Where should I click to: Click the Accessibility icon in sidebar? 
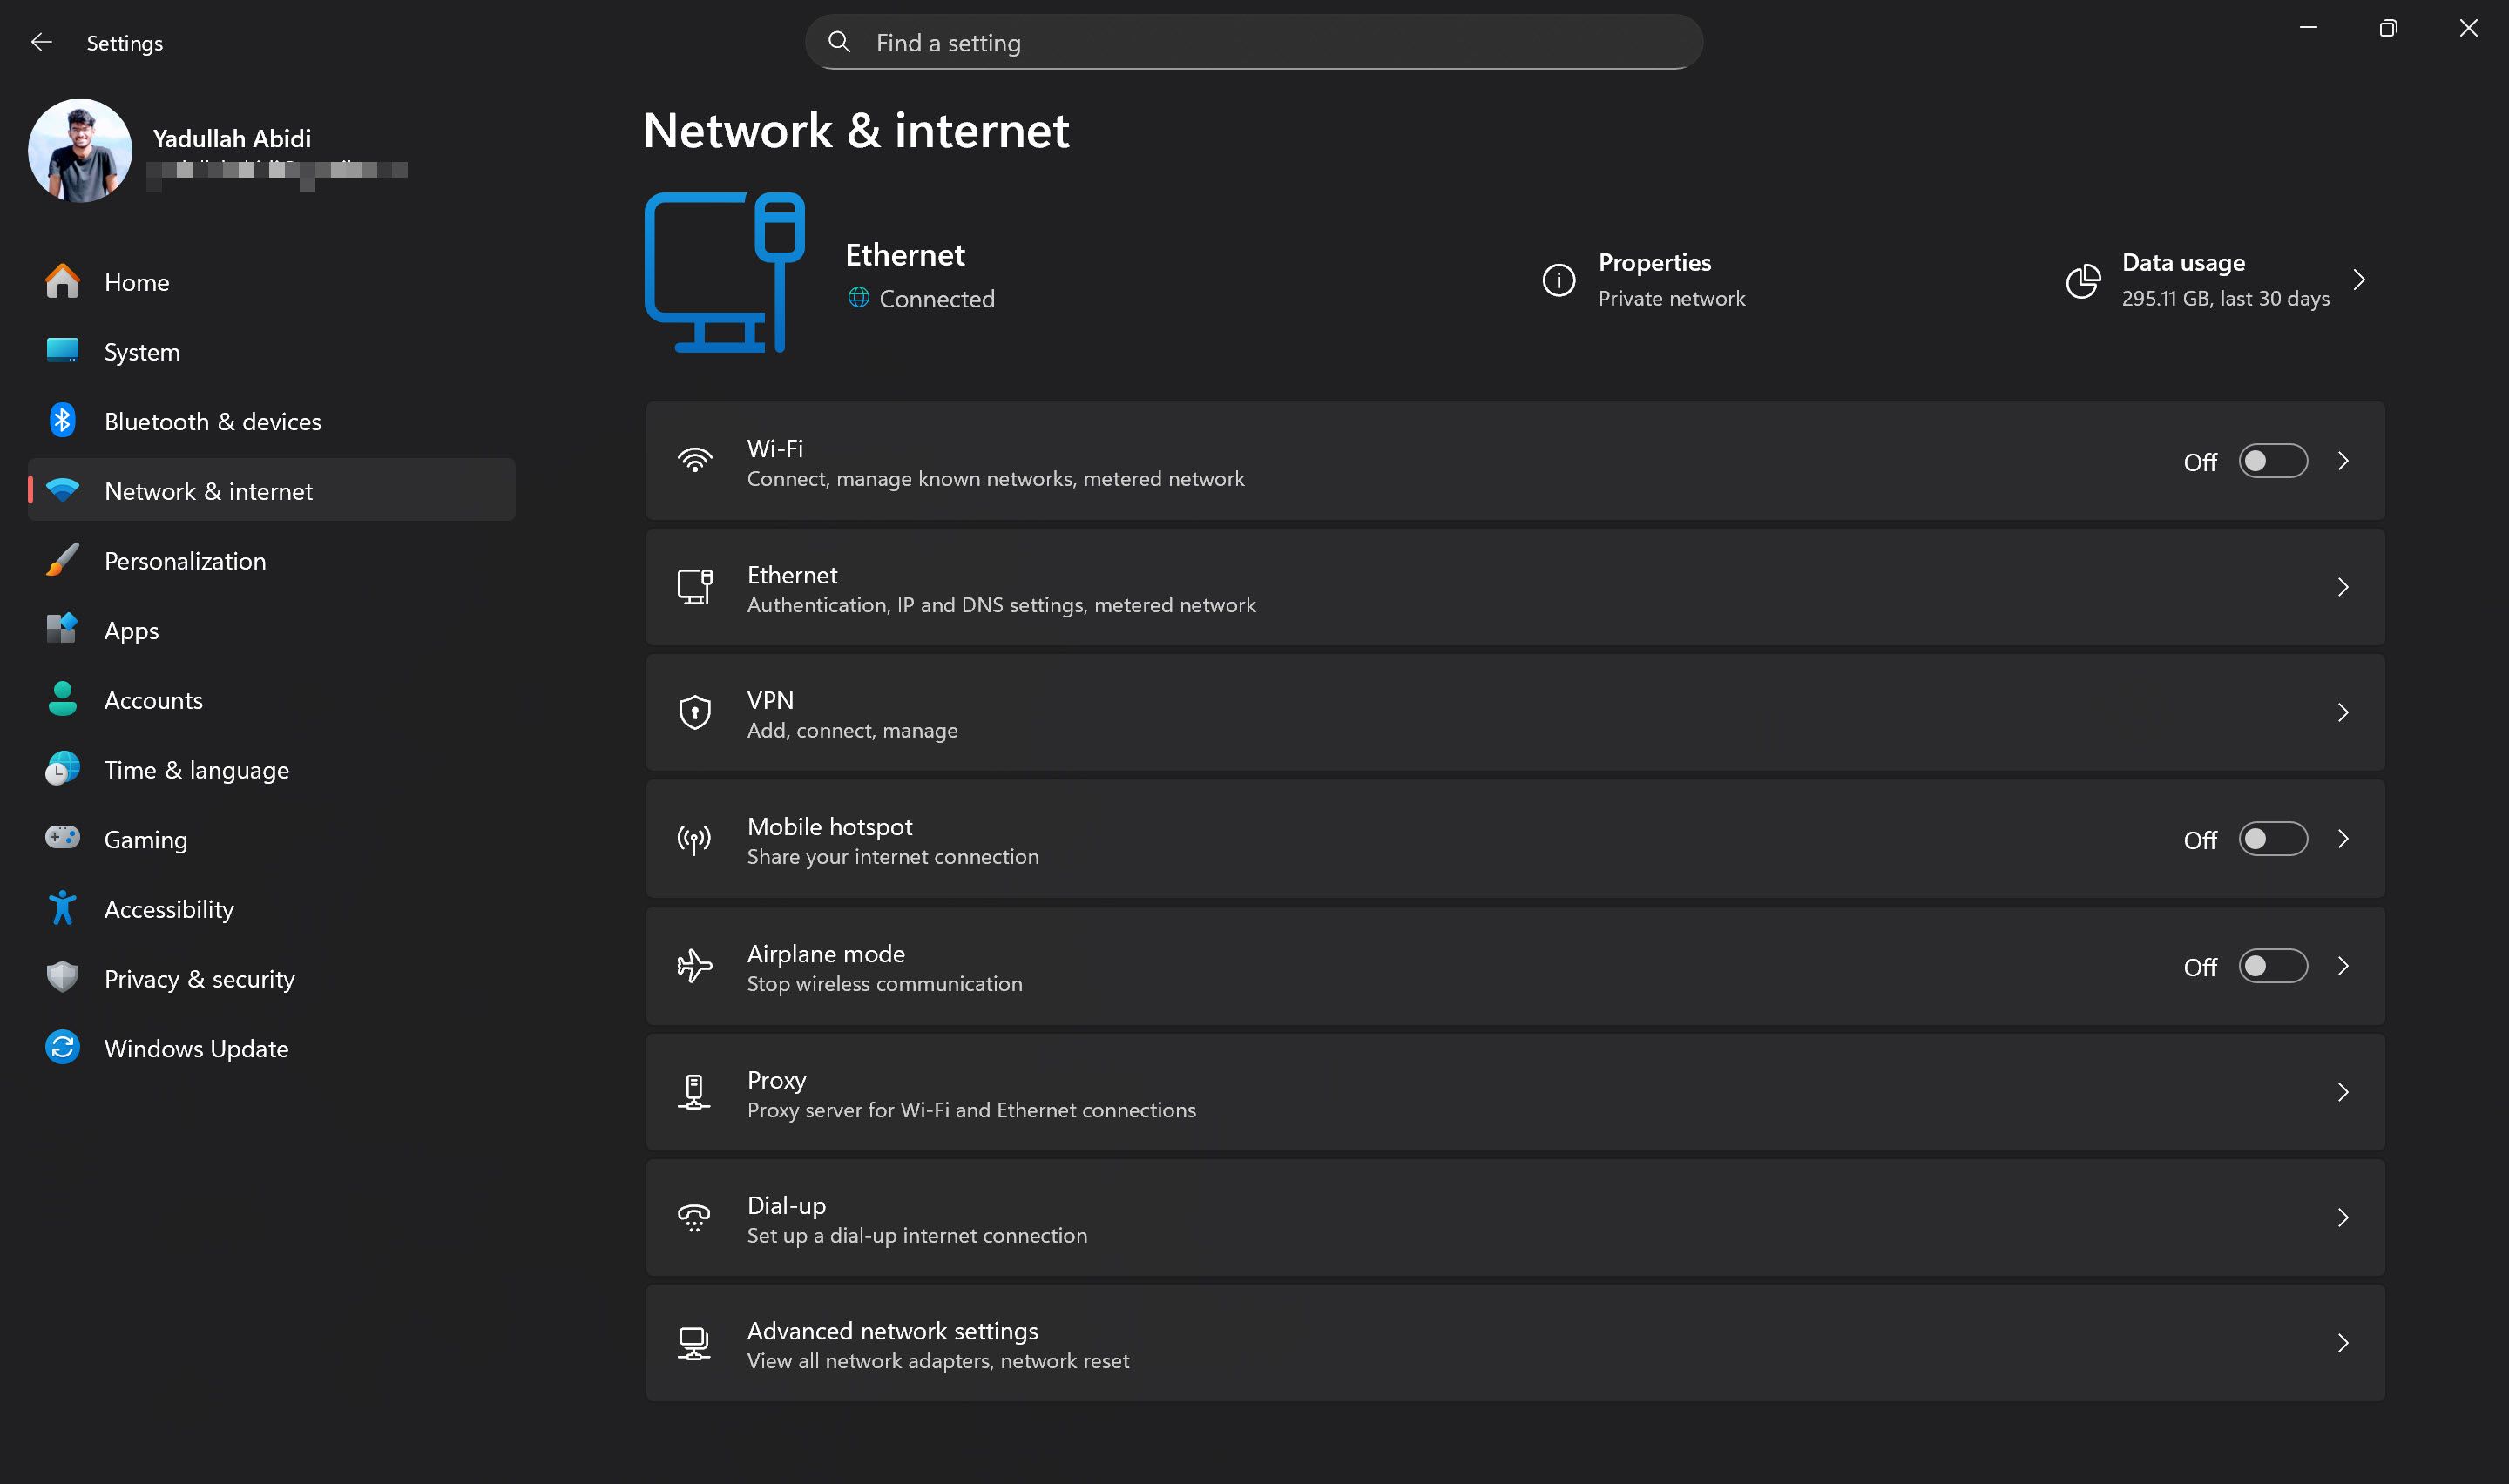coord(62,907)
